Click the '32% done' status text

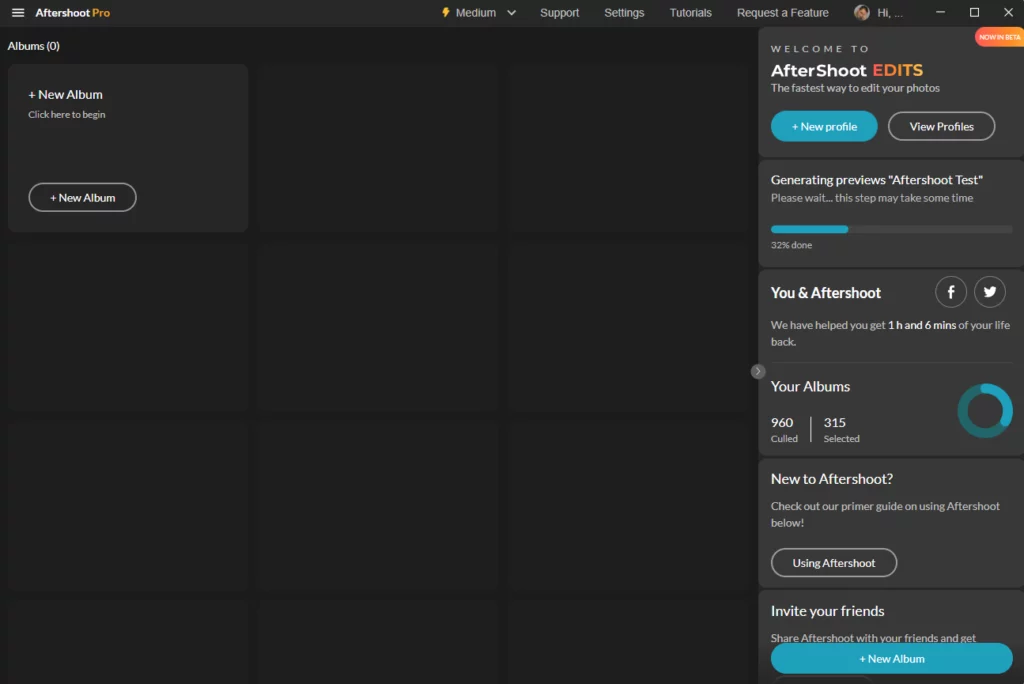tap(792, 245)
